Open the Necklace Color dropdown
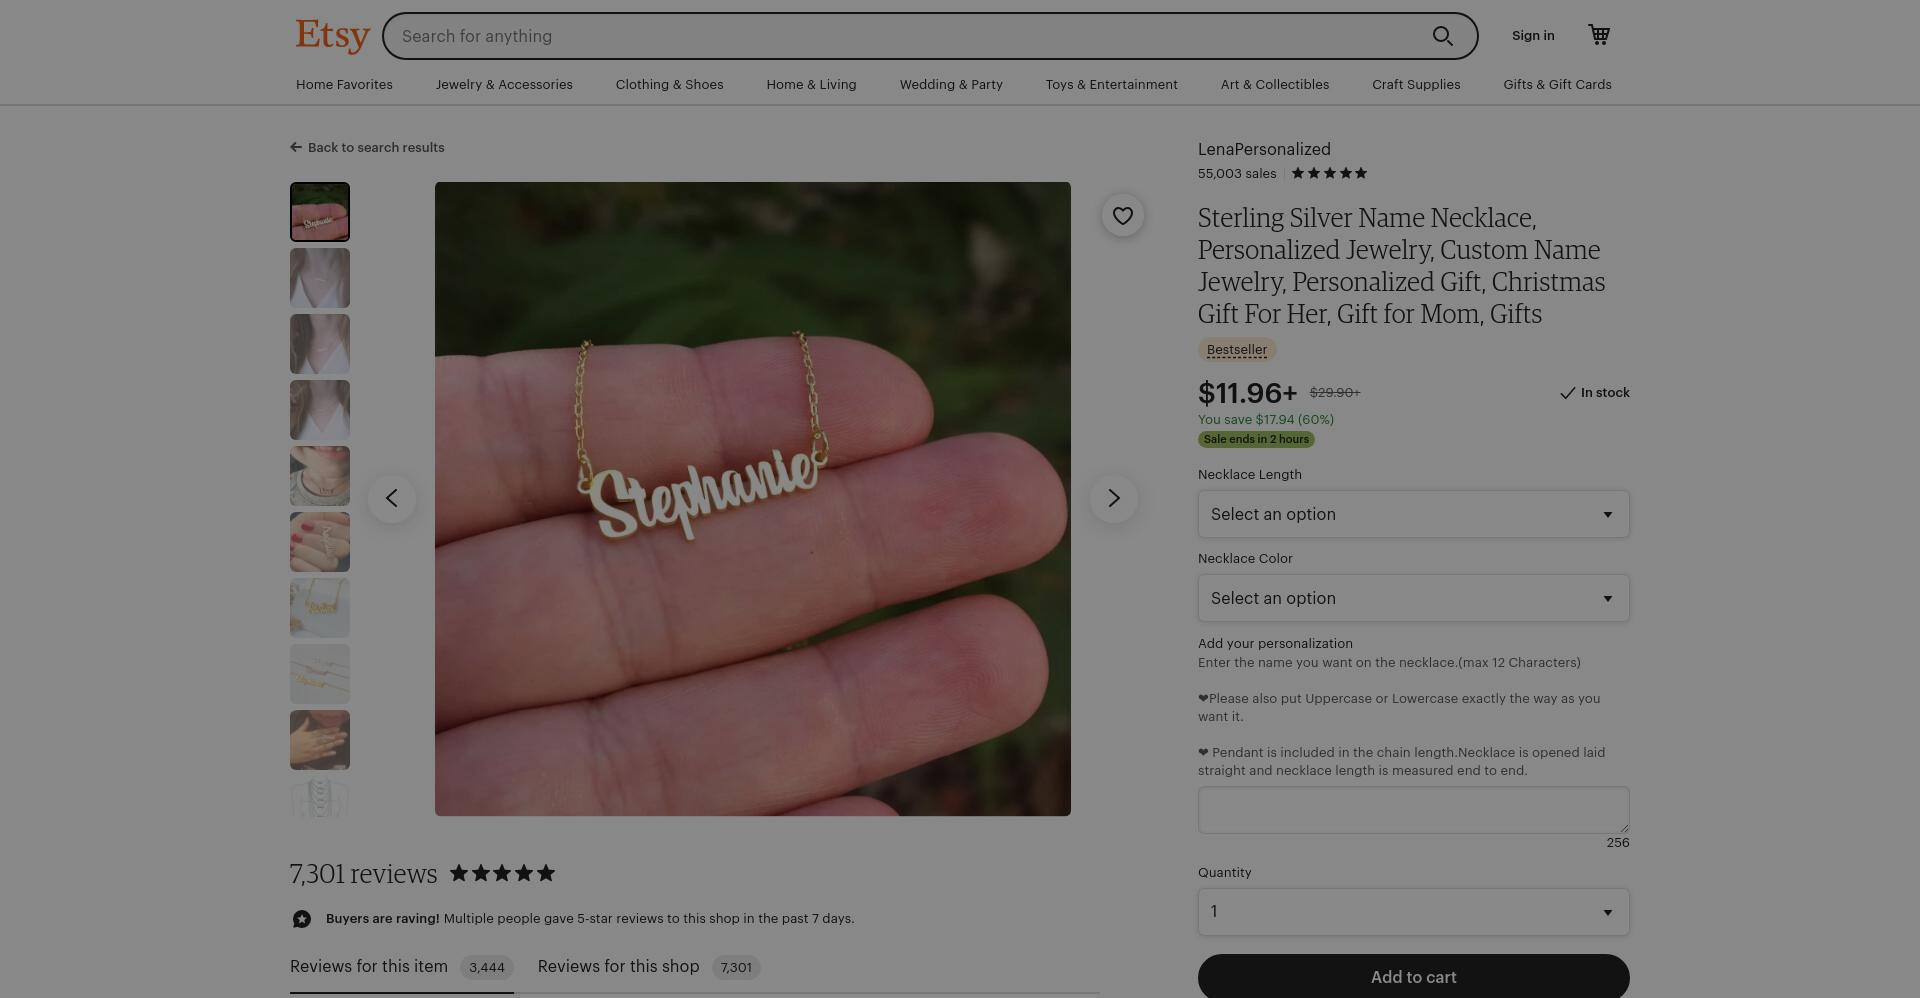The image size is (1920, 998). (x=1413, y=598)
